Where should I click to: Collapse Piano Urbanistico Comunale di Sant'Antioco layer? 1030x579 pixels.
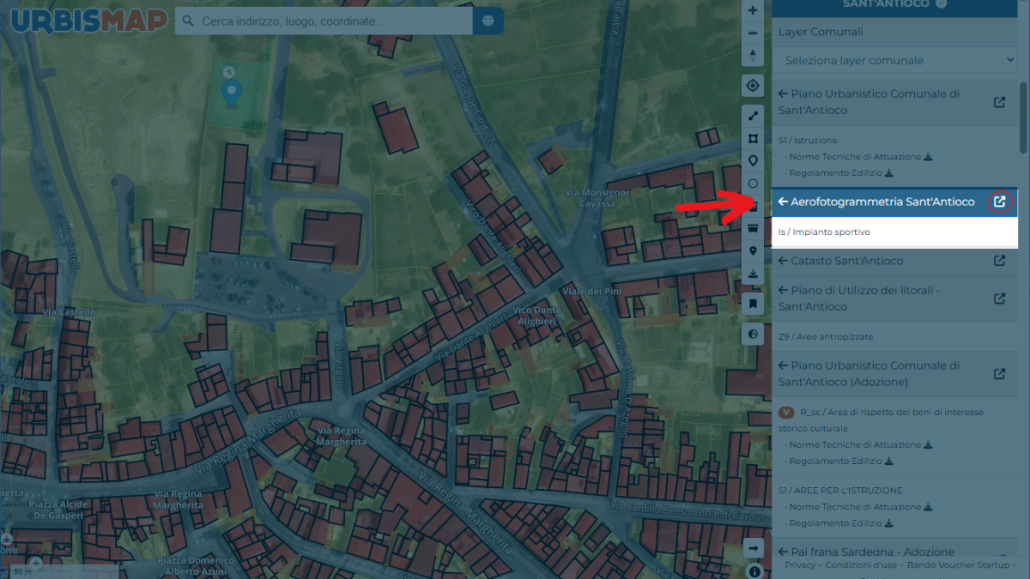click(783, 94)
